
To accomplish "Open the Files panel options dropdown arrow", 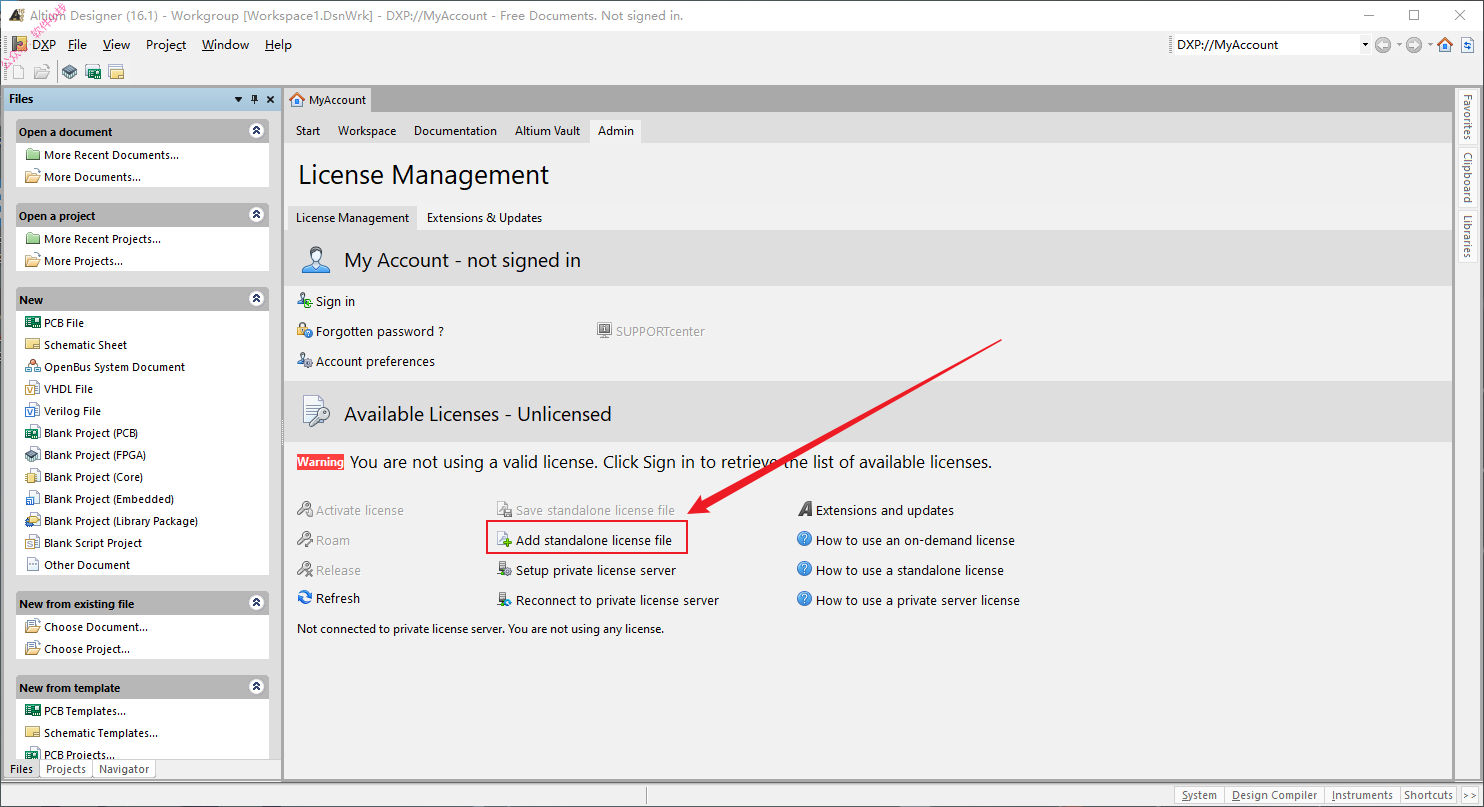I will point(238,99).
